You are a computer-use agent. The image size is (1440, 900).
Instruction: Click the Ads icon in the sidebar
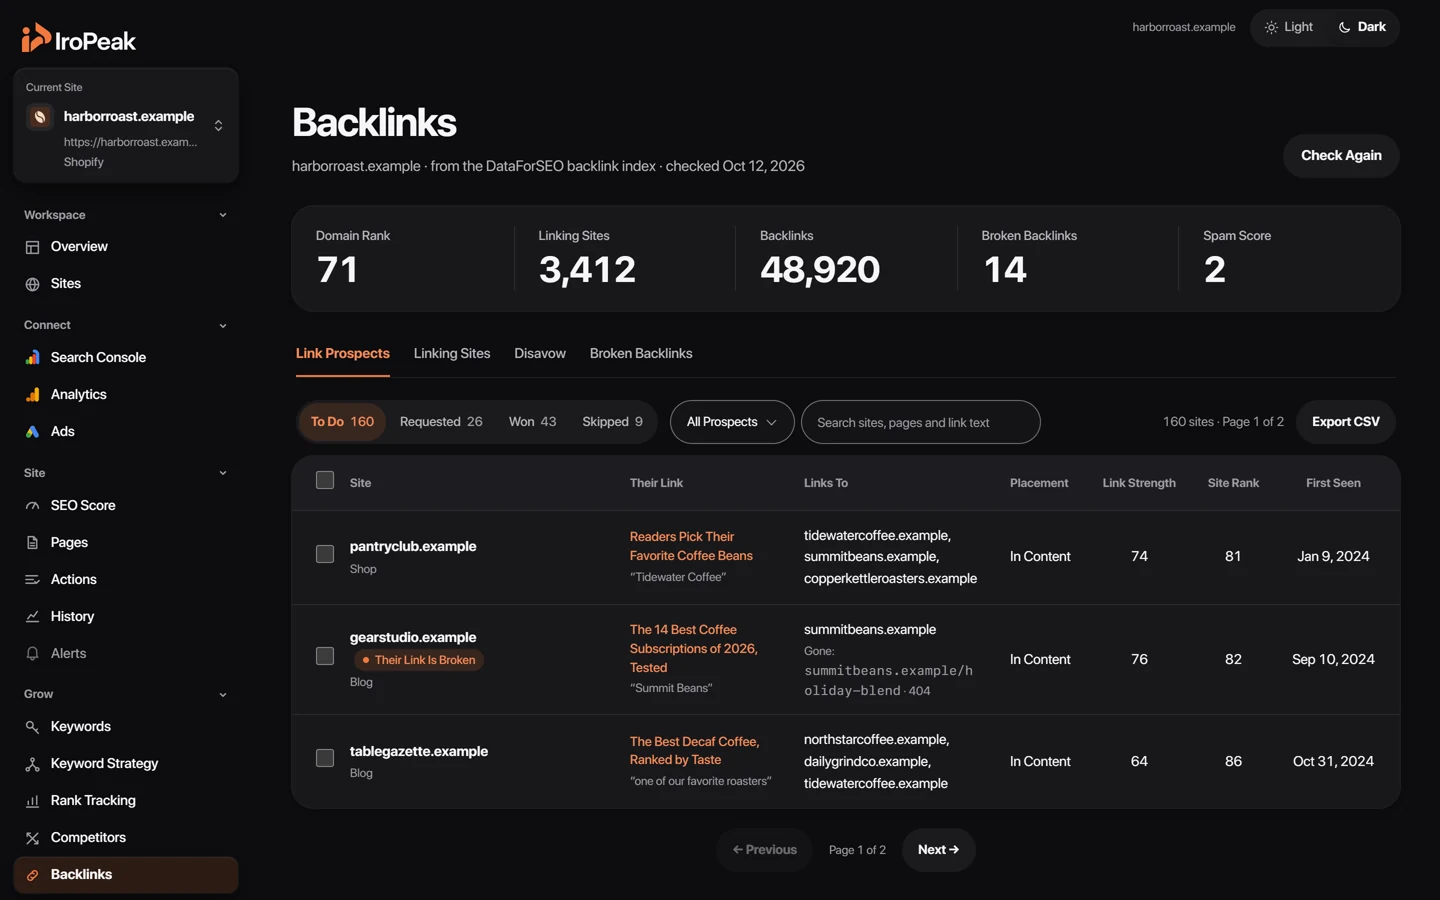coord(32,431)
